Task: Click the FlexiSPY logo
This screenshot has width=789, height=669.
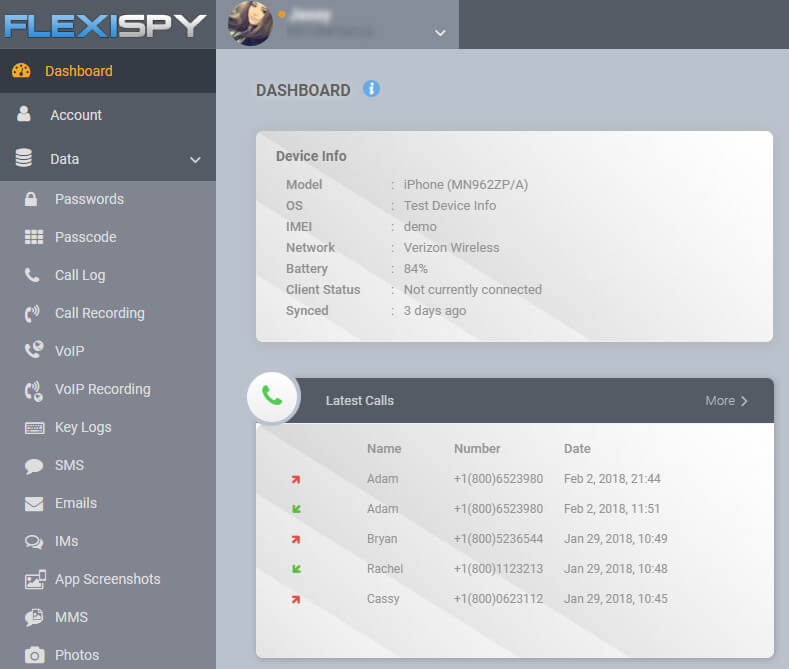Action: coord(105,24)
